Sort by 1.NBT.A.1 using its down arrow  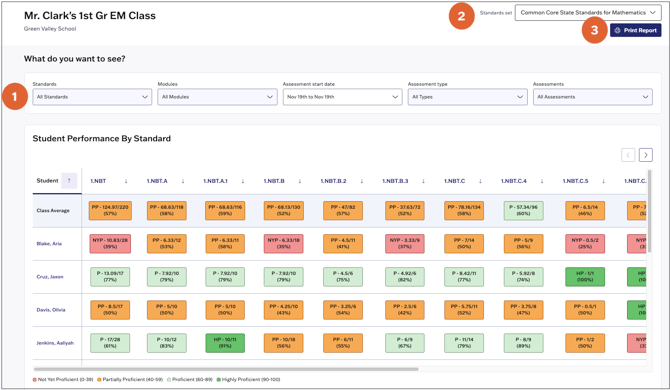pos(243,181)
